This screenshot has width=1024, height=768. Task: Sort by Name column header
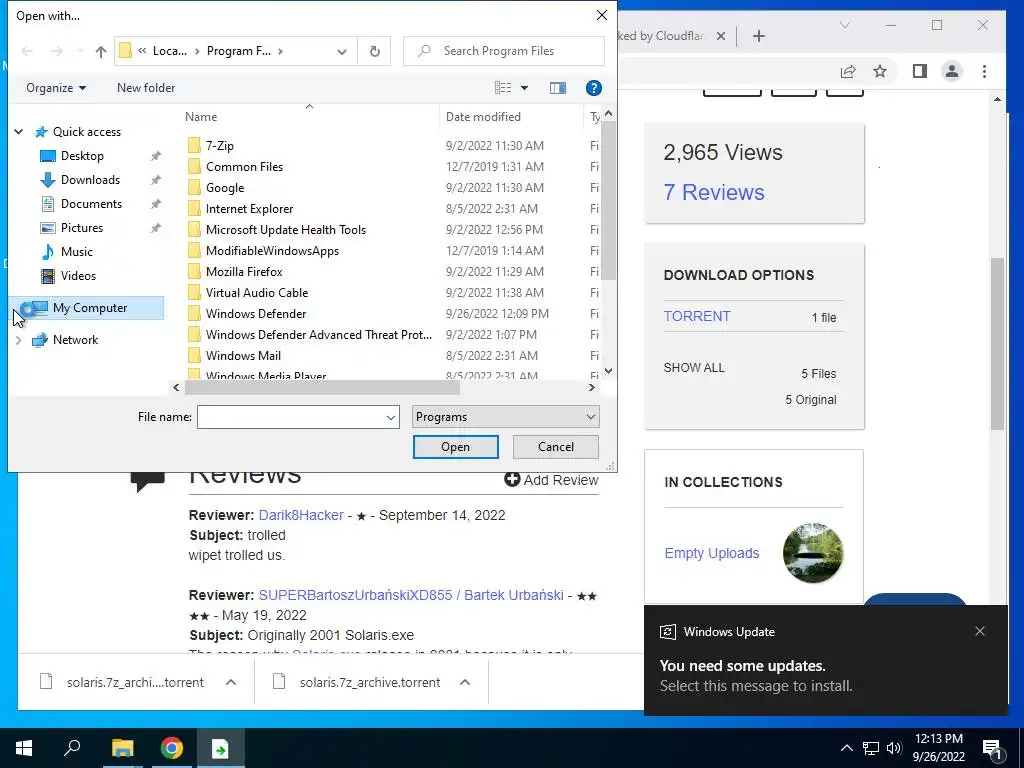(200, 117)
